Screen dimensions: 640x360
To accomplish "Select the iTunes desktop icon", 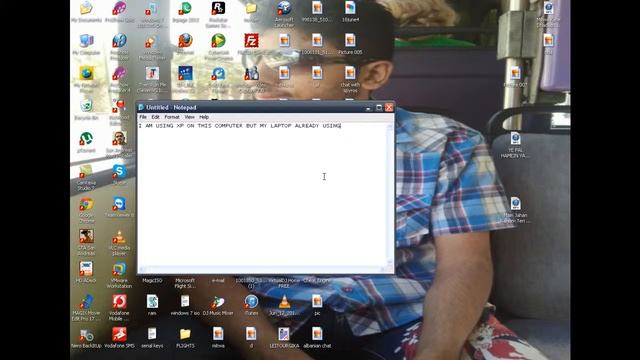I will click(251, 305).
